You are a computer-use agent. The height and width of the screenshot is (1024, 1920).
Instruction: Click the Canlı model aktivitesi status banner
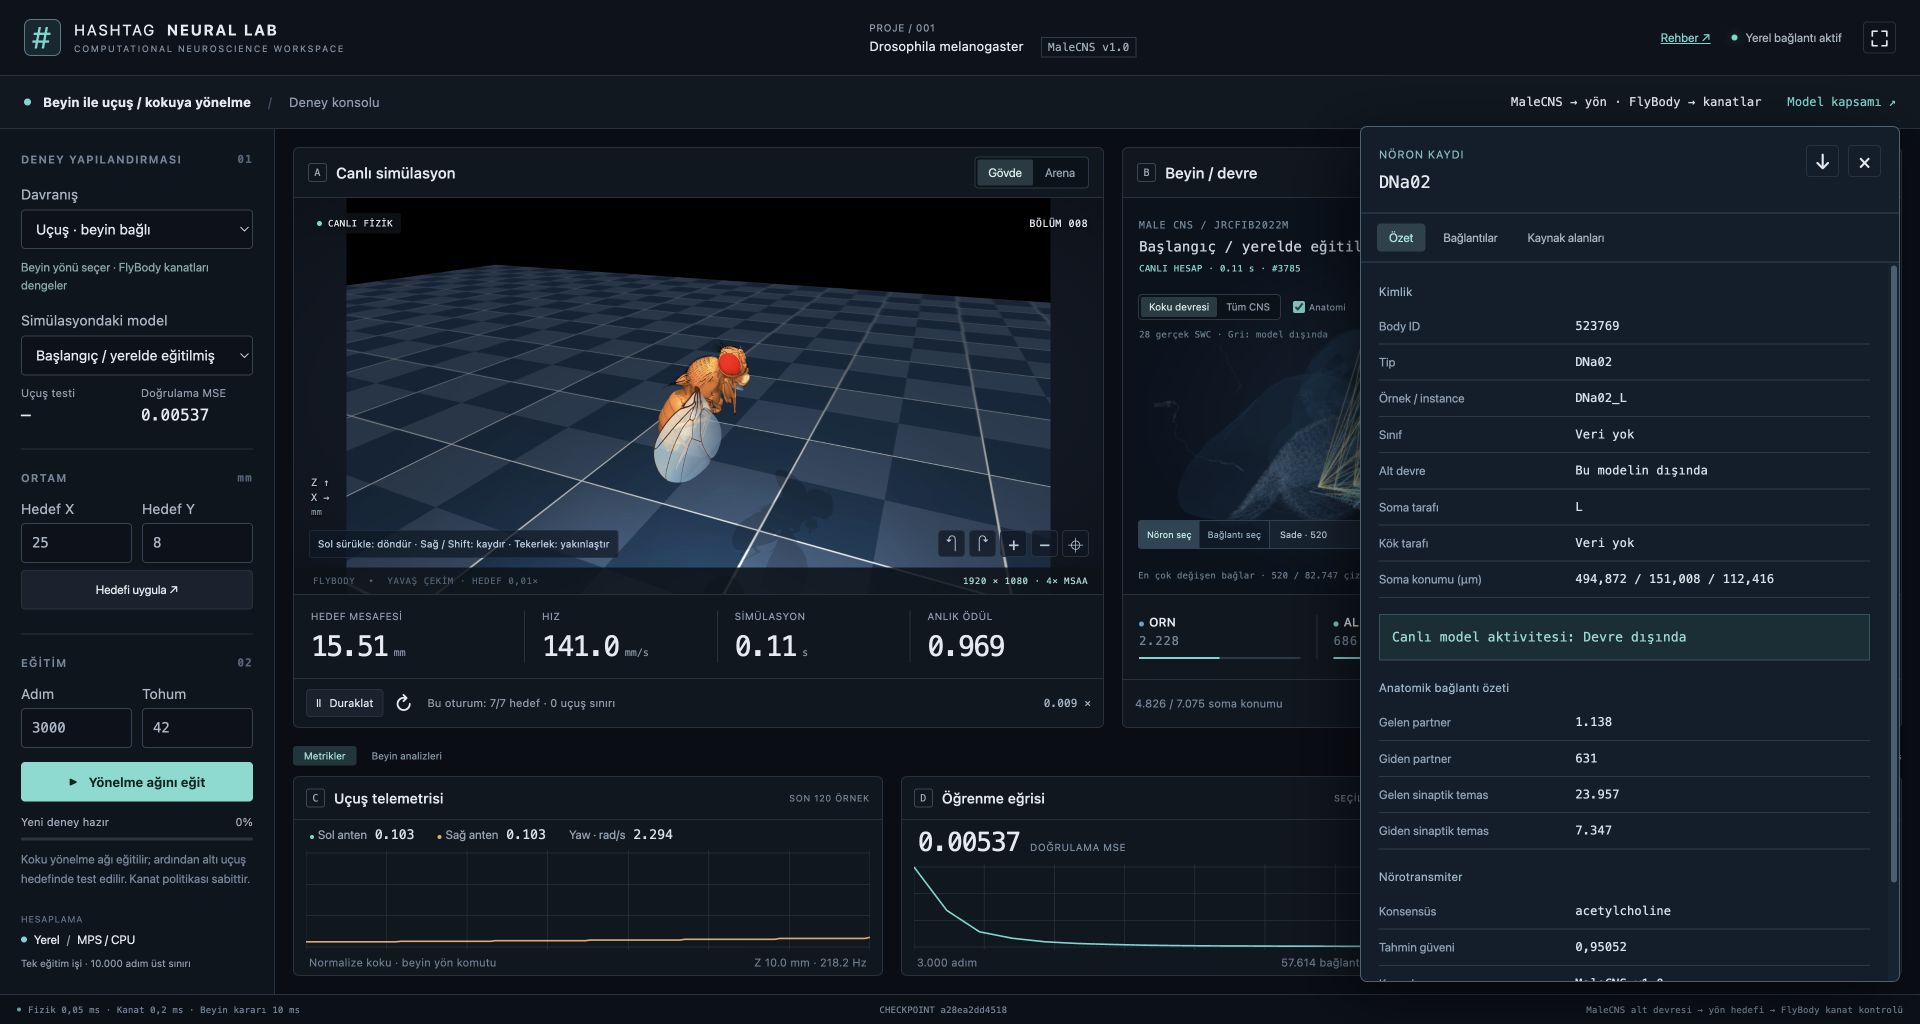(1624, 637)
